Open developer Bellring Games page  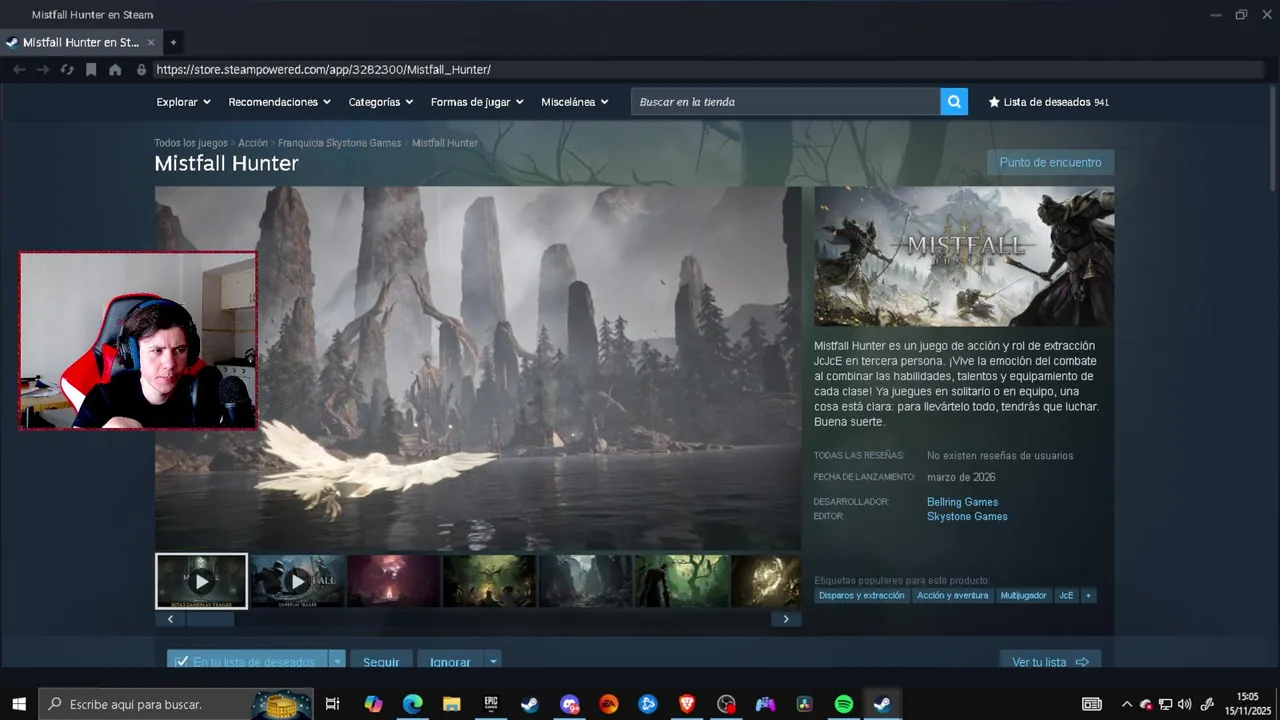[962, 502]
